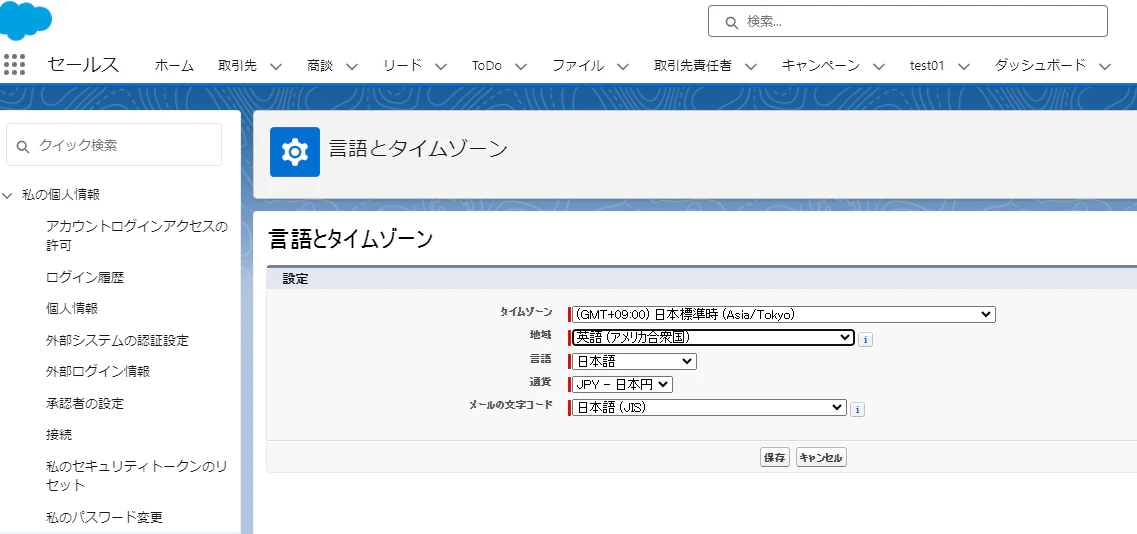This screenshot has width=1137, height=534.
Task: Open the メールの文字コード dropdown
Action: [709, 408]
